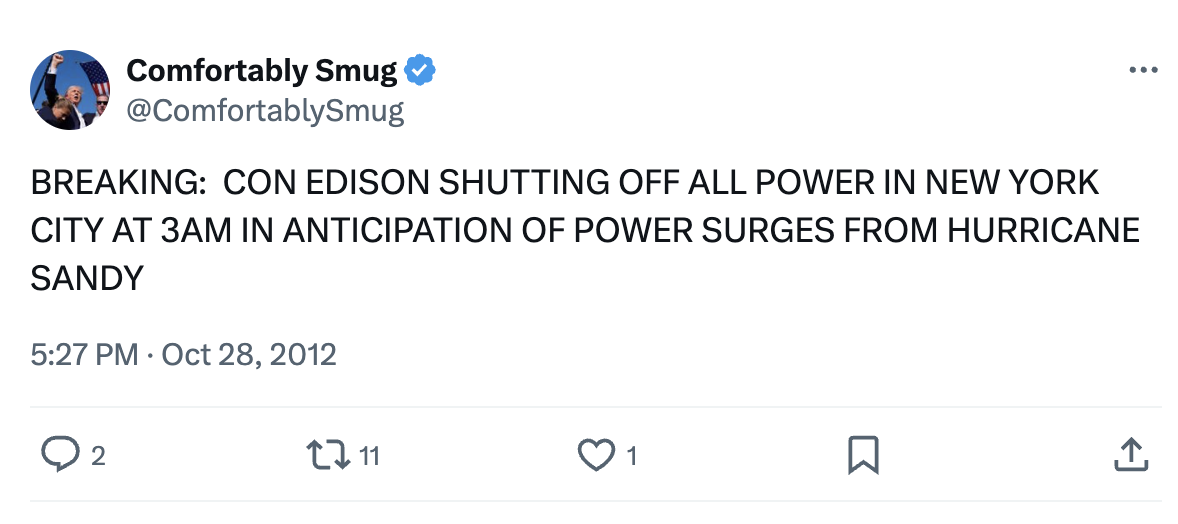This screenshot has height=524, width=1178.
Task: Open Comfortably Smug's profile picture
Action: (x=70, y=90)
